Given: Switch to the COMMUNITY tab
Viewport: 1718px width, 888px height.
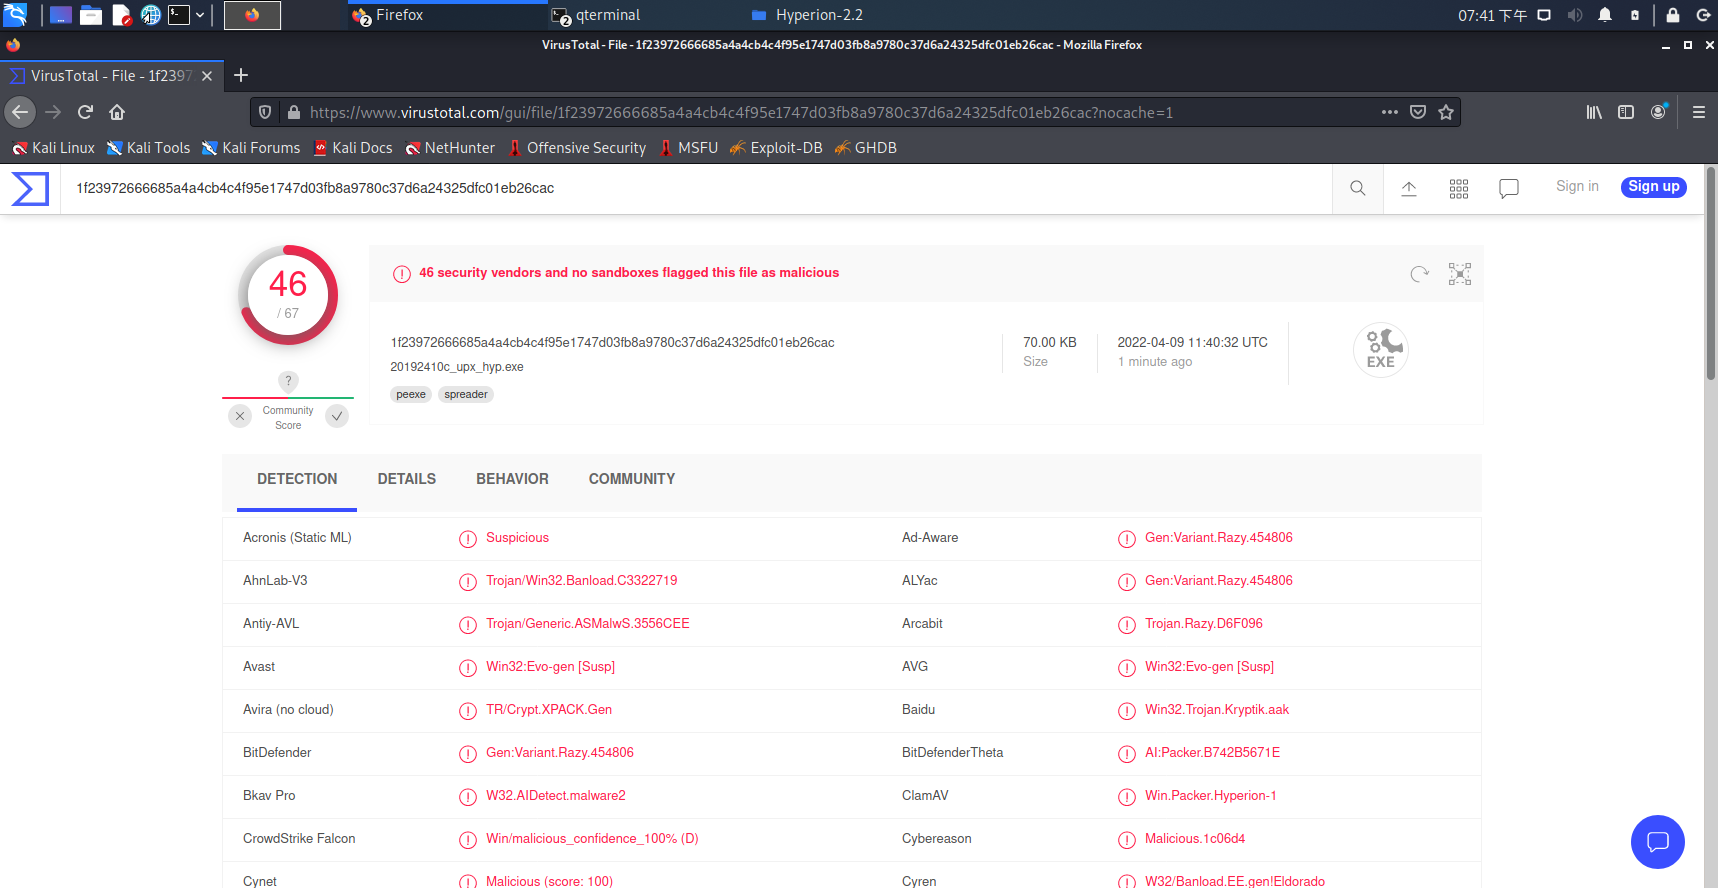Looking at the screenshot, I should (x=632, y=479).
